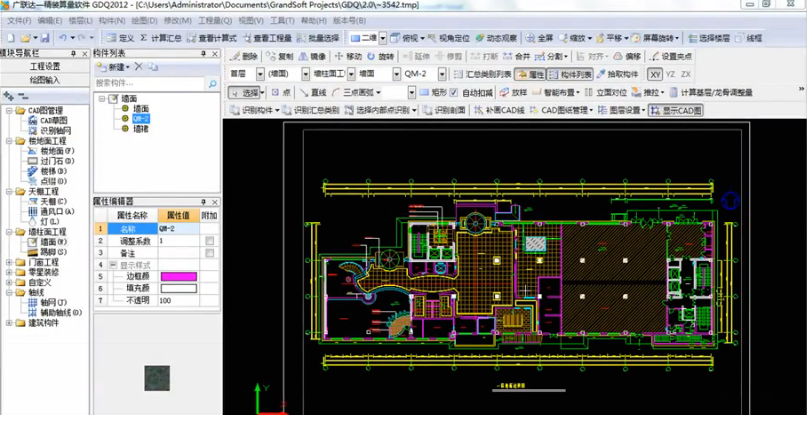
Task: Click the 偏移 offset tool
Action: [627, 56]
